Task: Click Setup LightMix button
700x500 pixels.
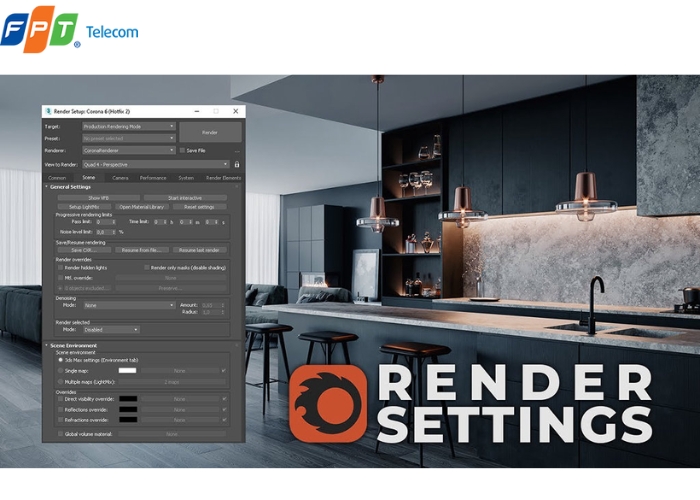Action: click(x=84, y=207)
